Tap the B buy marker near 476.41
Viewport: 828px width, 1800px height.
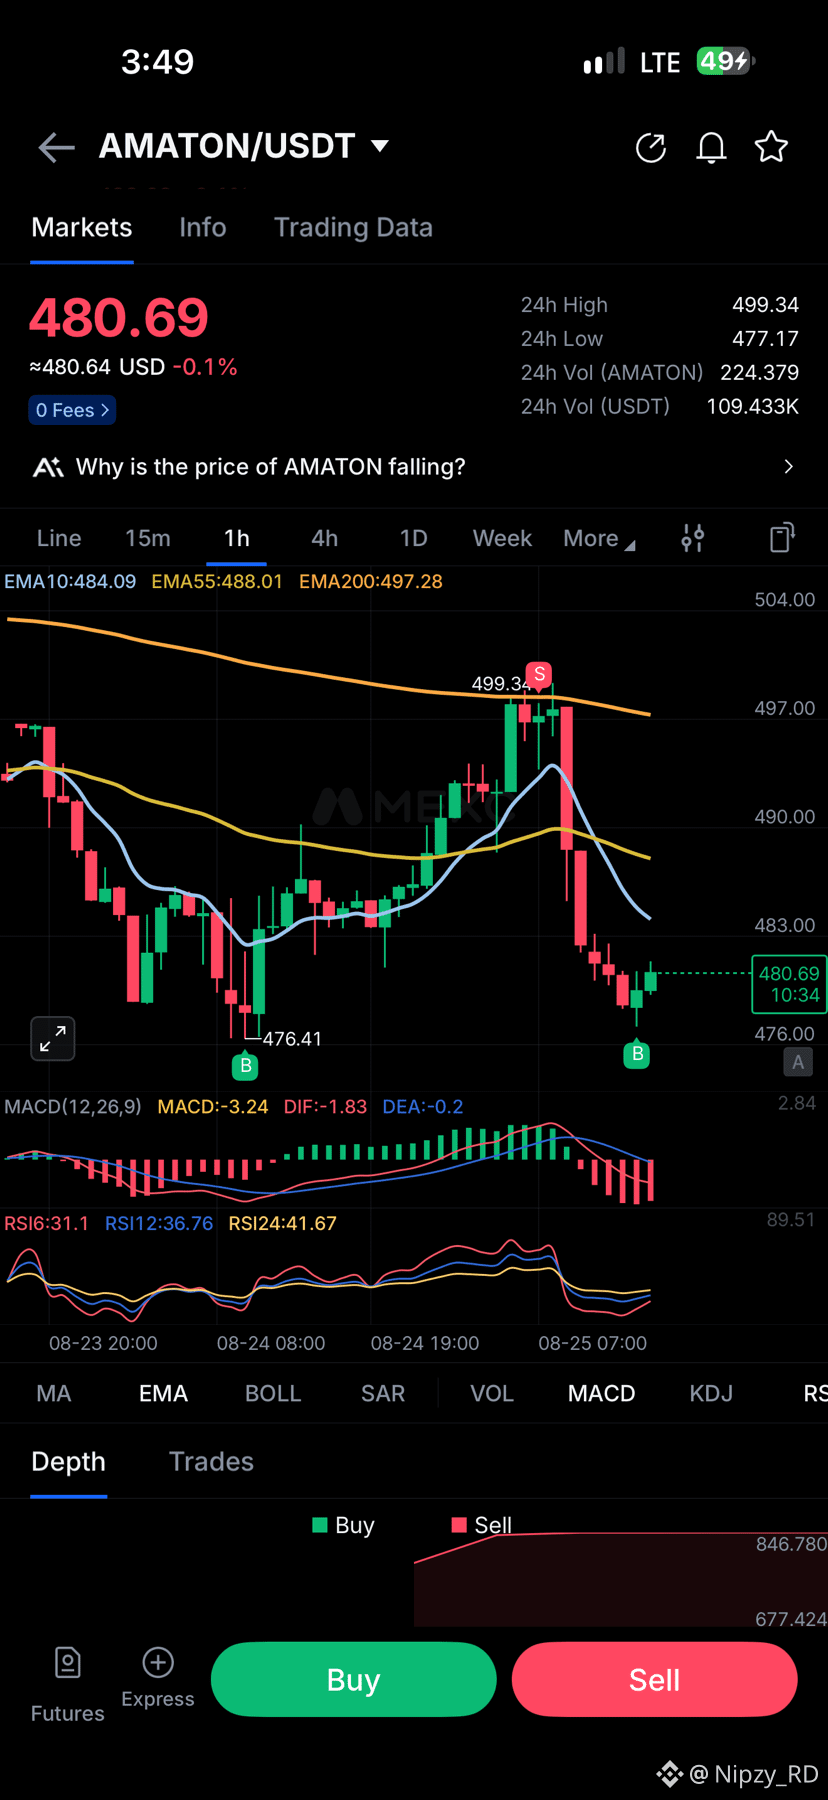point(245,1066)
